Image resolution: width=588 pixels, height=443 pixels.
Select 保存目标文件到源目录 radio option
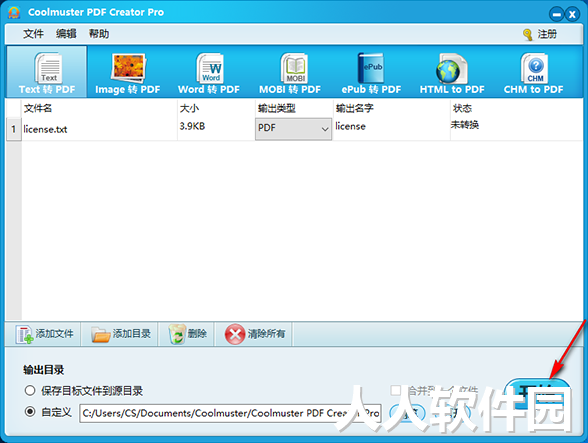[x=30, y=390]
